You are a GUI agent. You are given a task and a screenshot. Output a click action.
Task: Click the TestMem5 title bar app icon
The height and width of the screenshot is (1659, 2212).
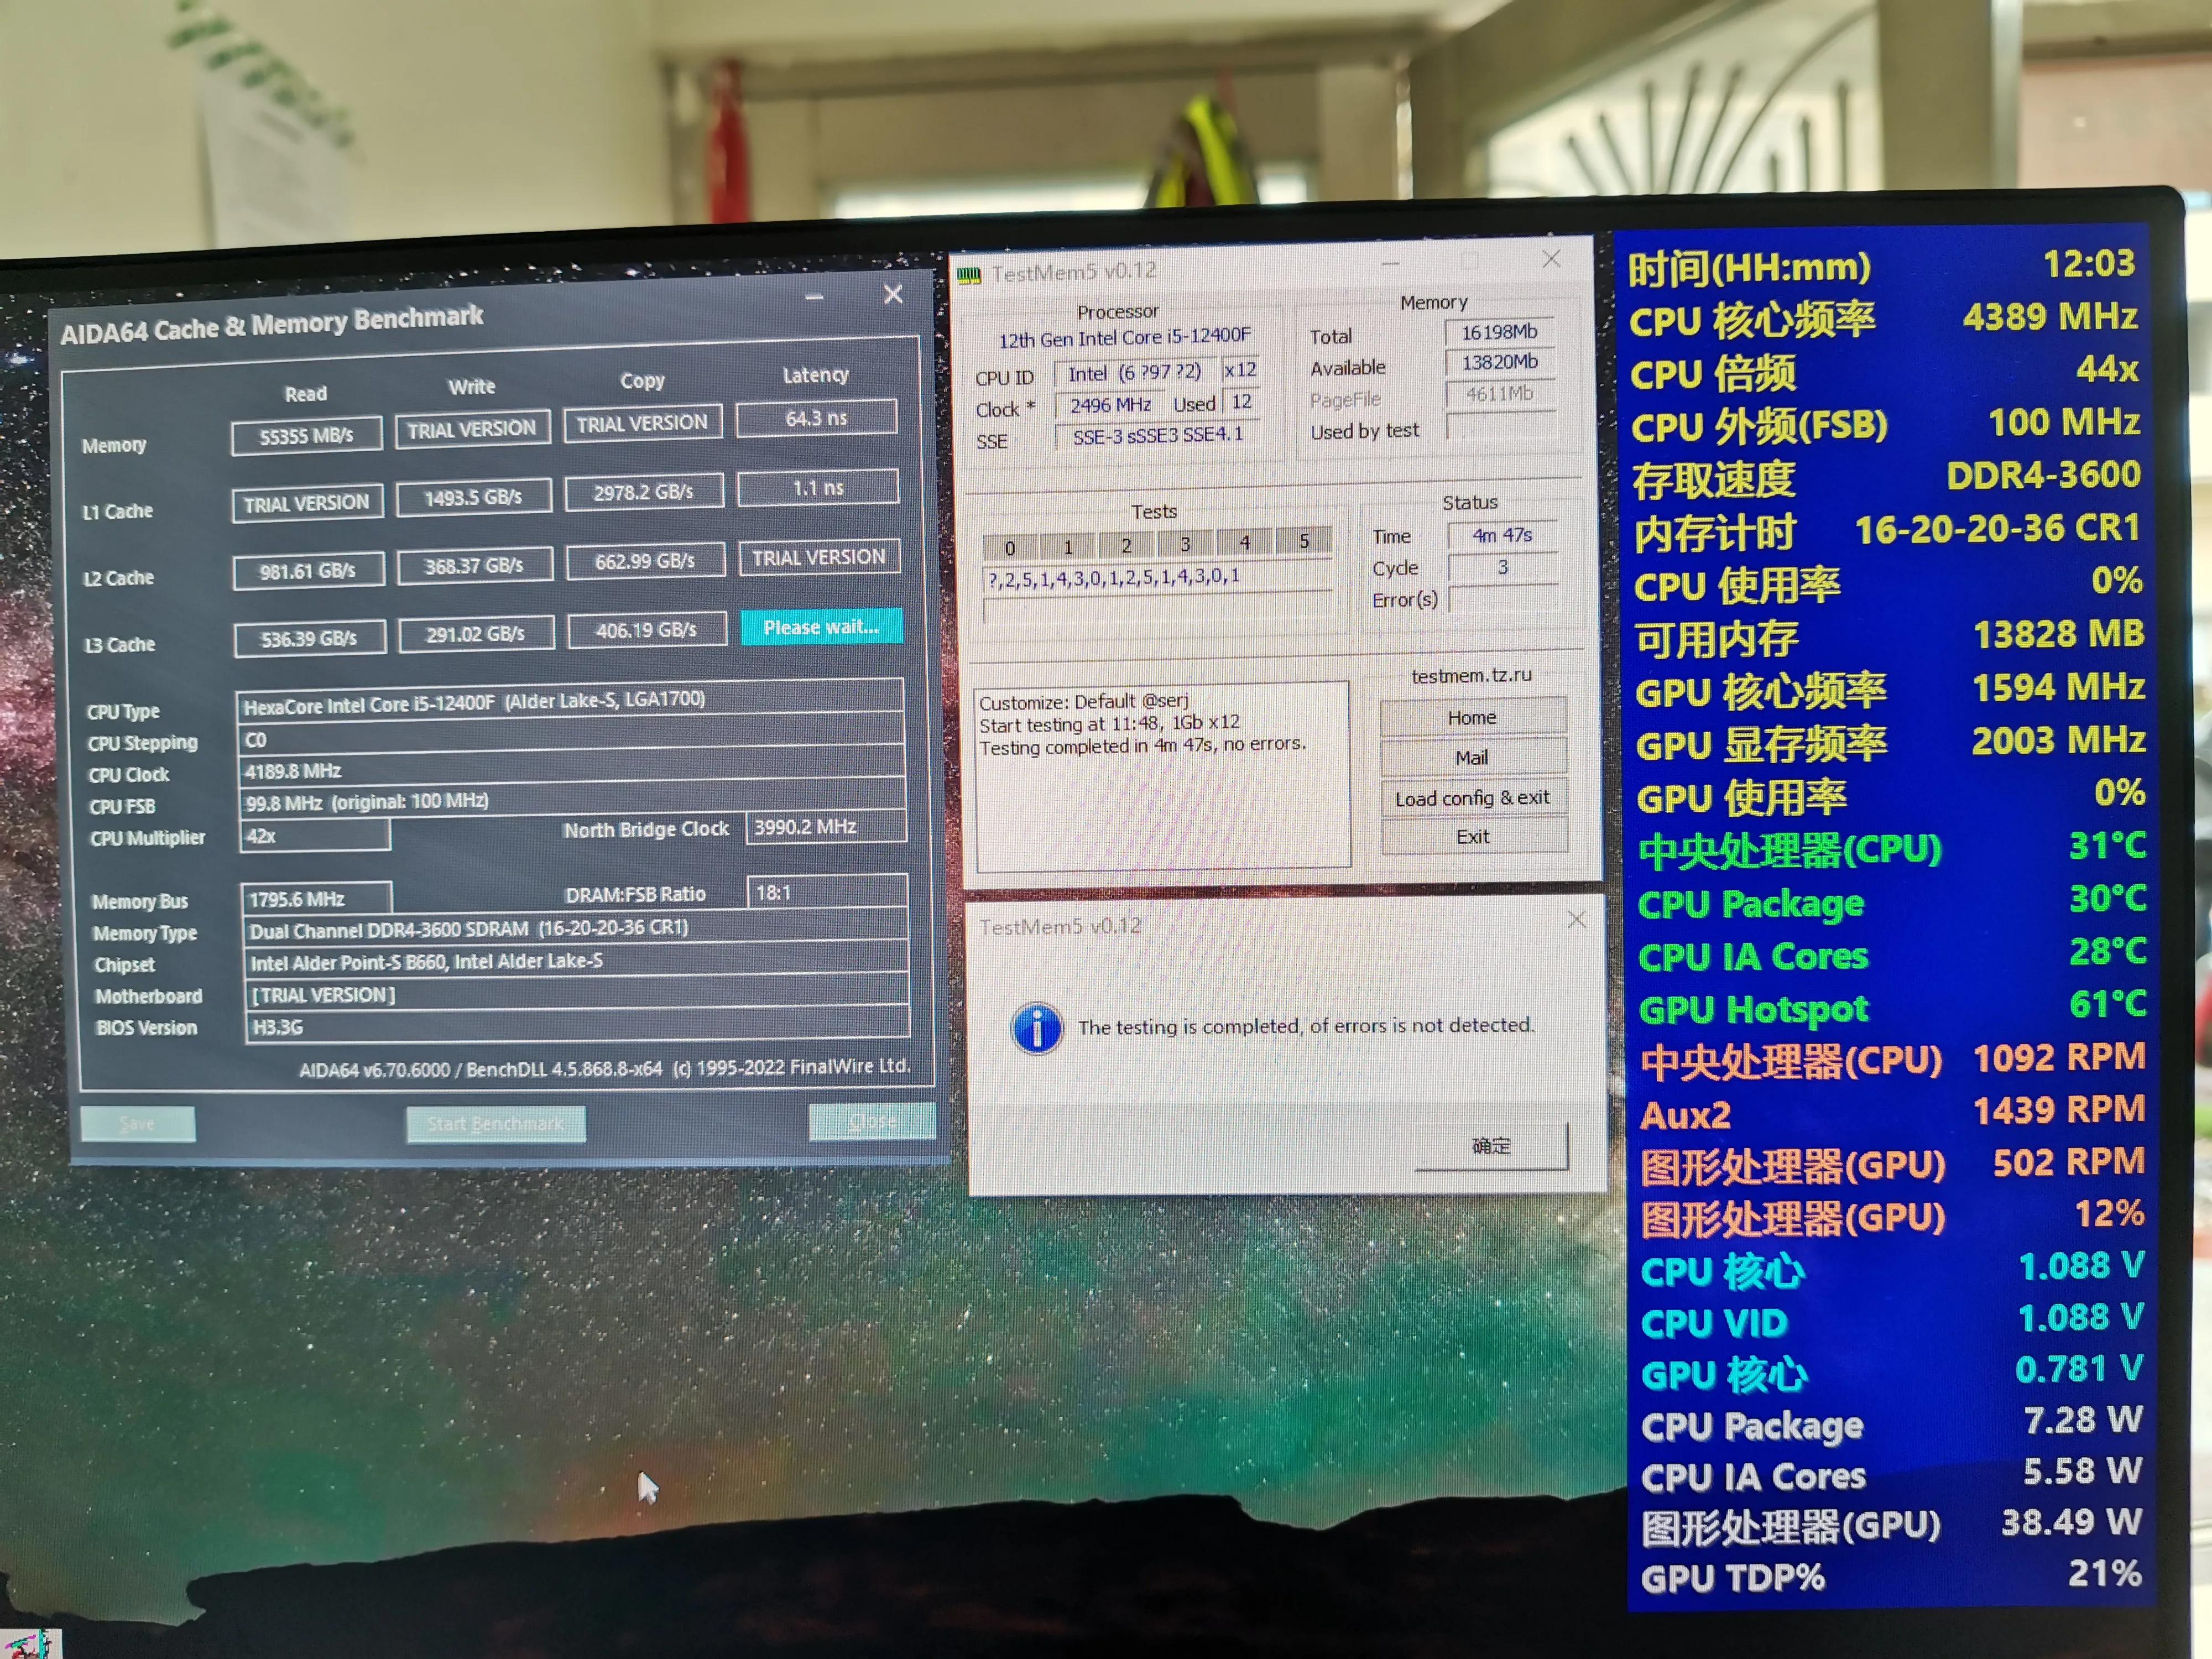pos(969,274)
